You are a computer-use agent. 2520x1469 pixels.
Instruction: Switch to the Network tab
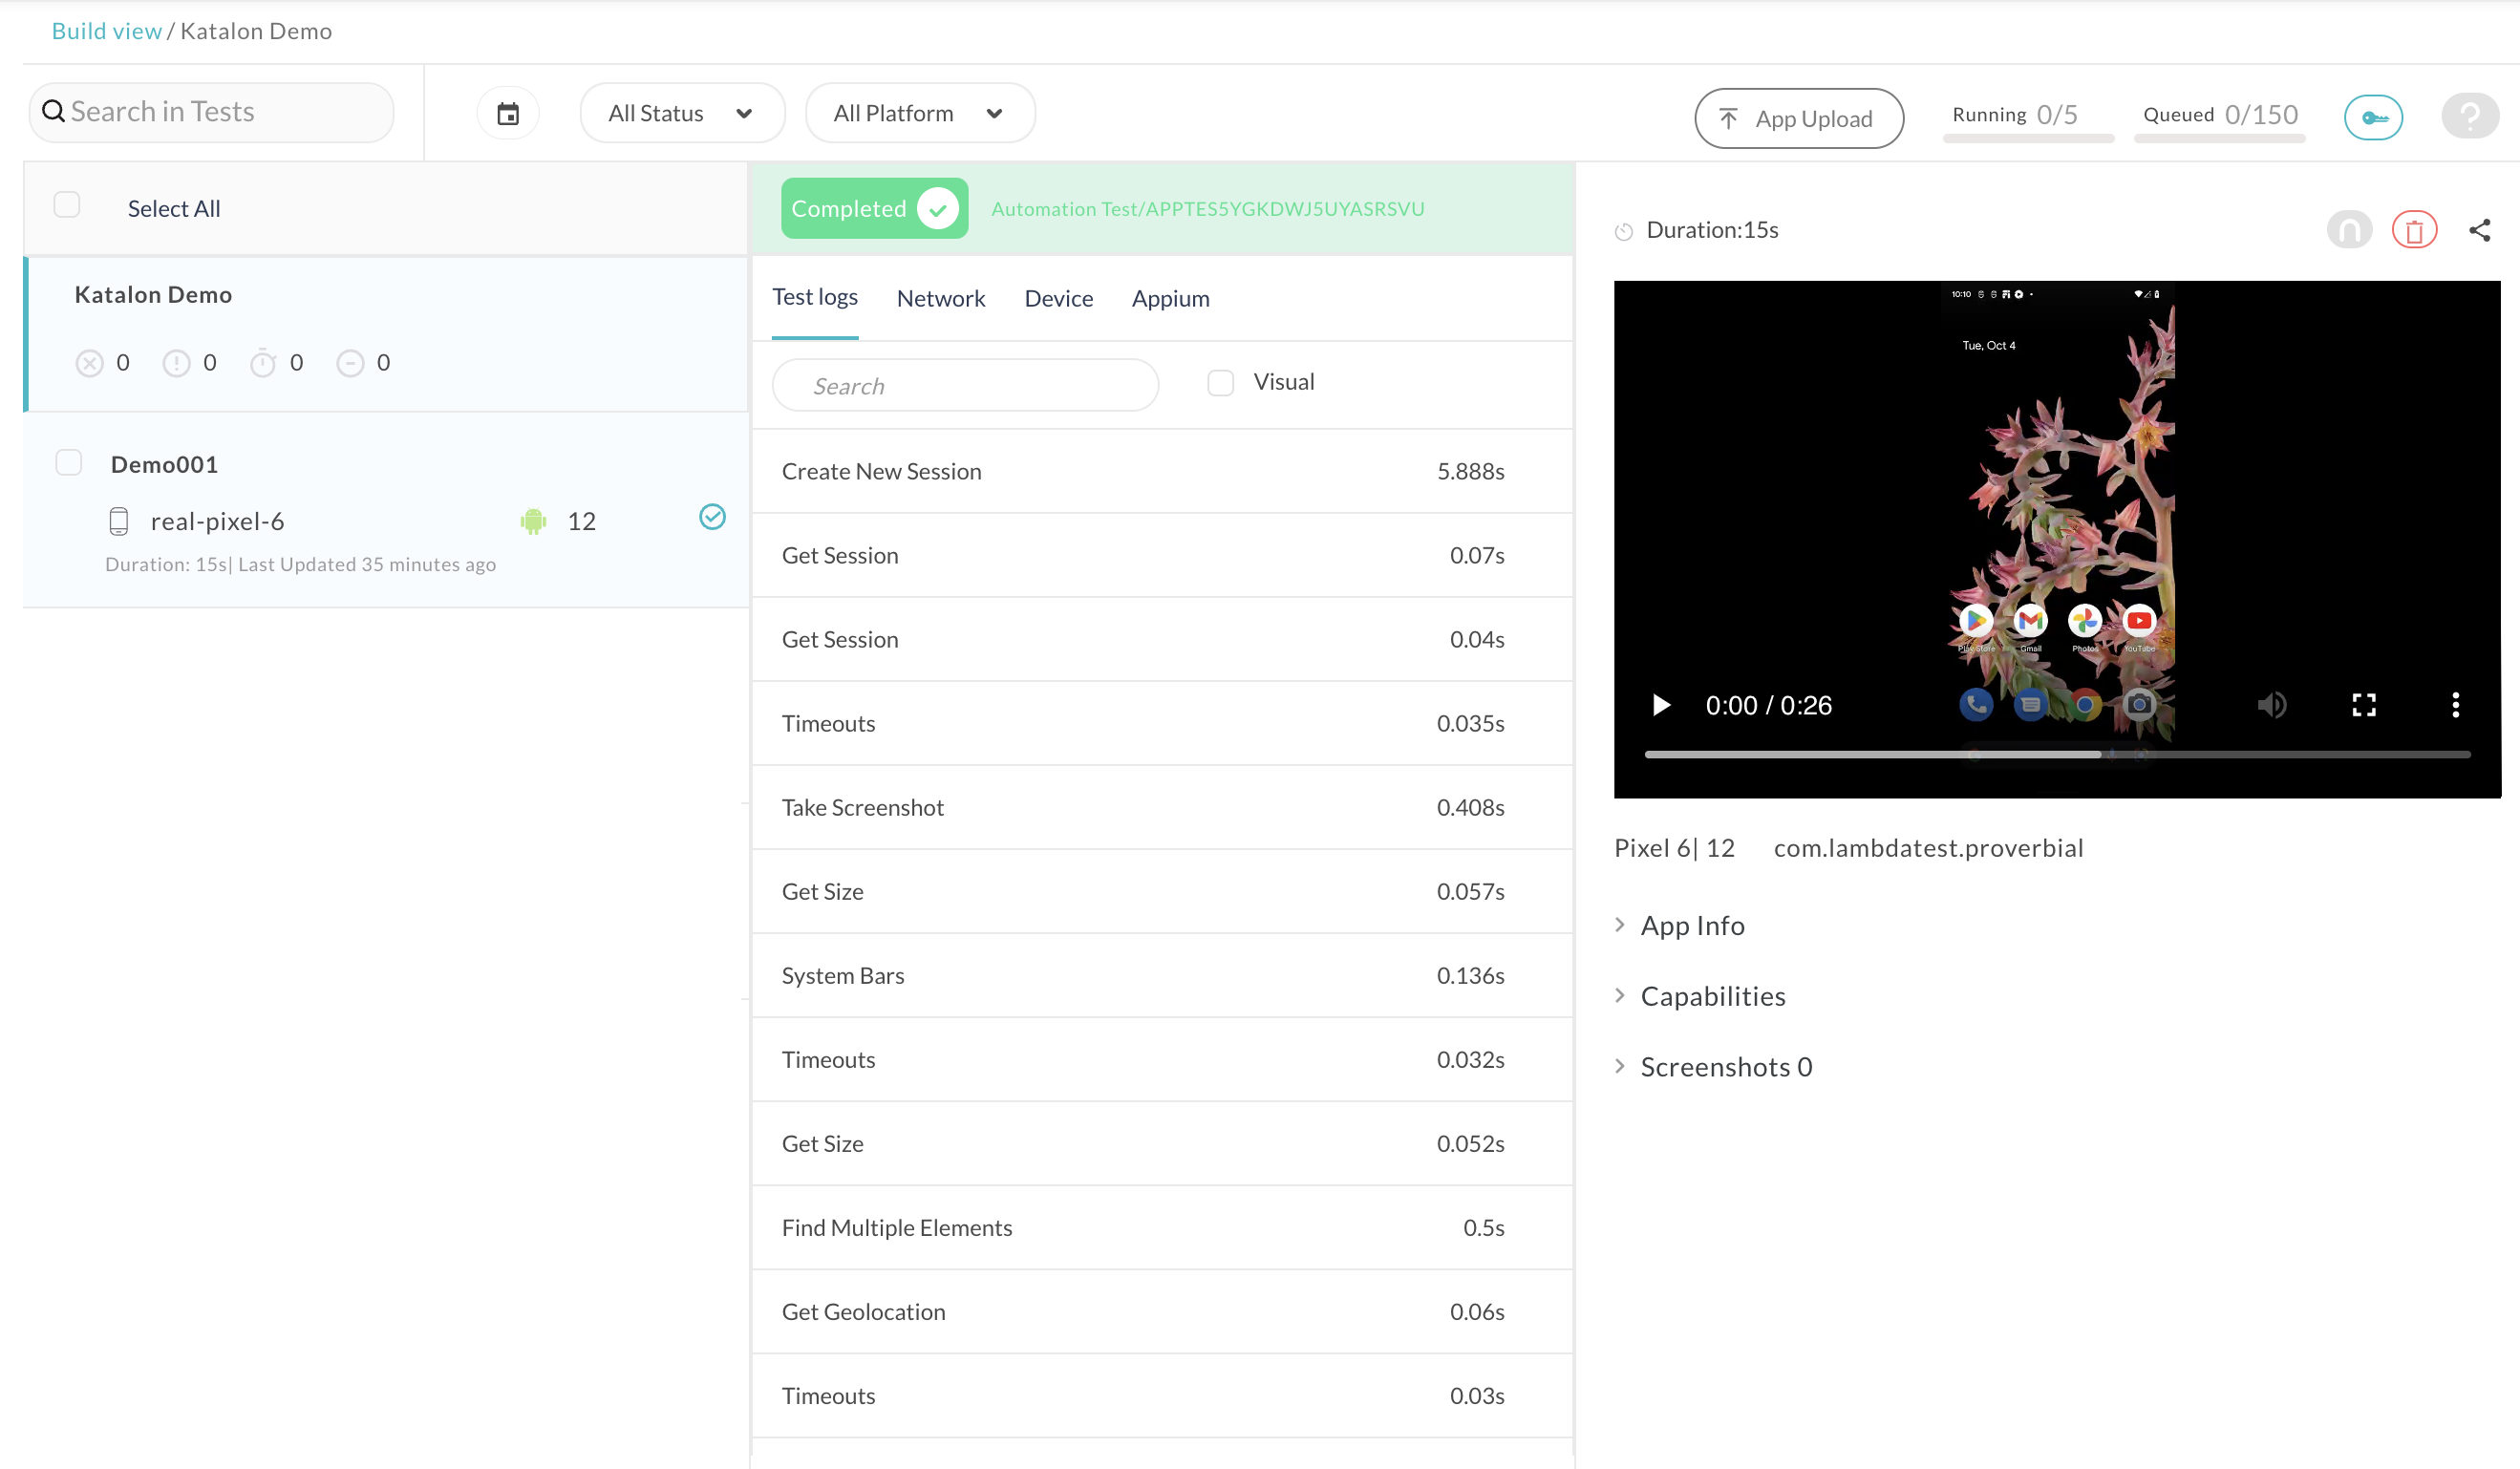click(x=940, y=299)
